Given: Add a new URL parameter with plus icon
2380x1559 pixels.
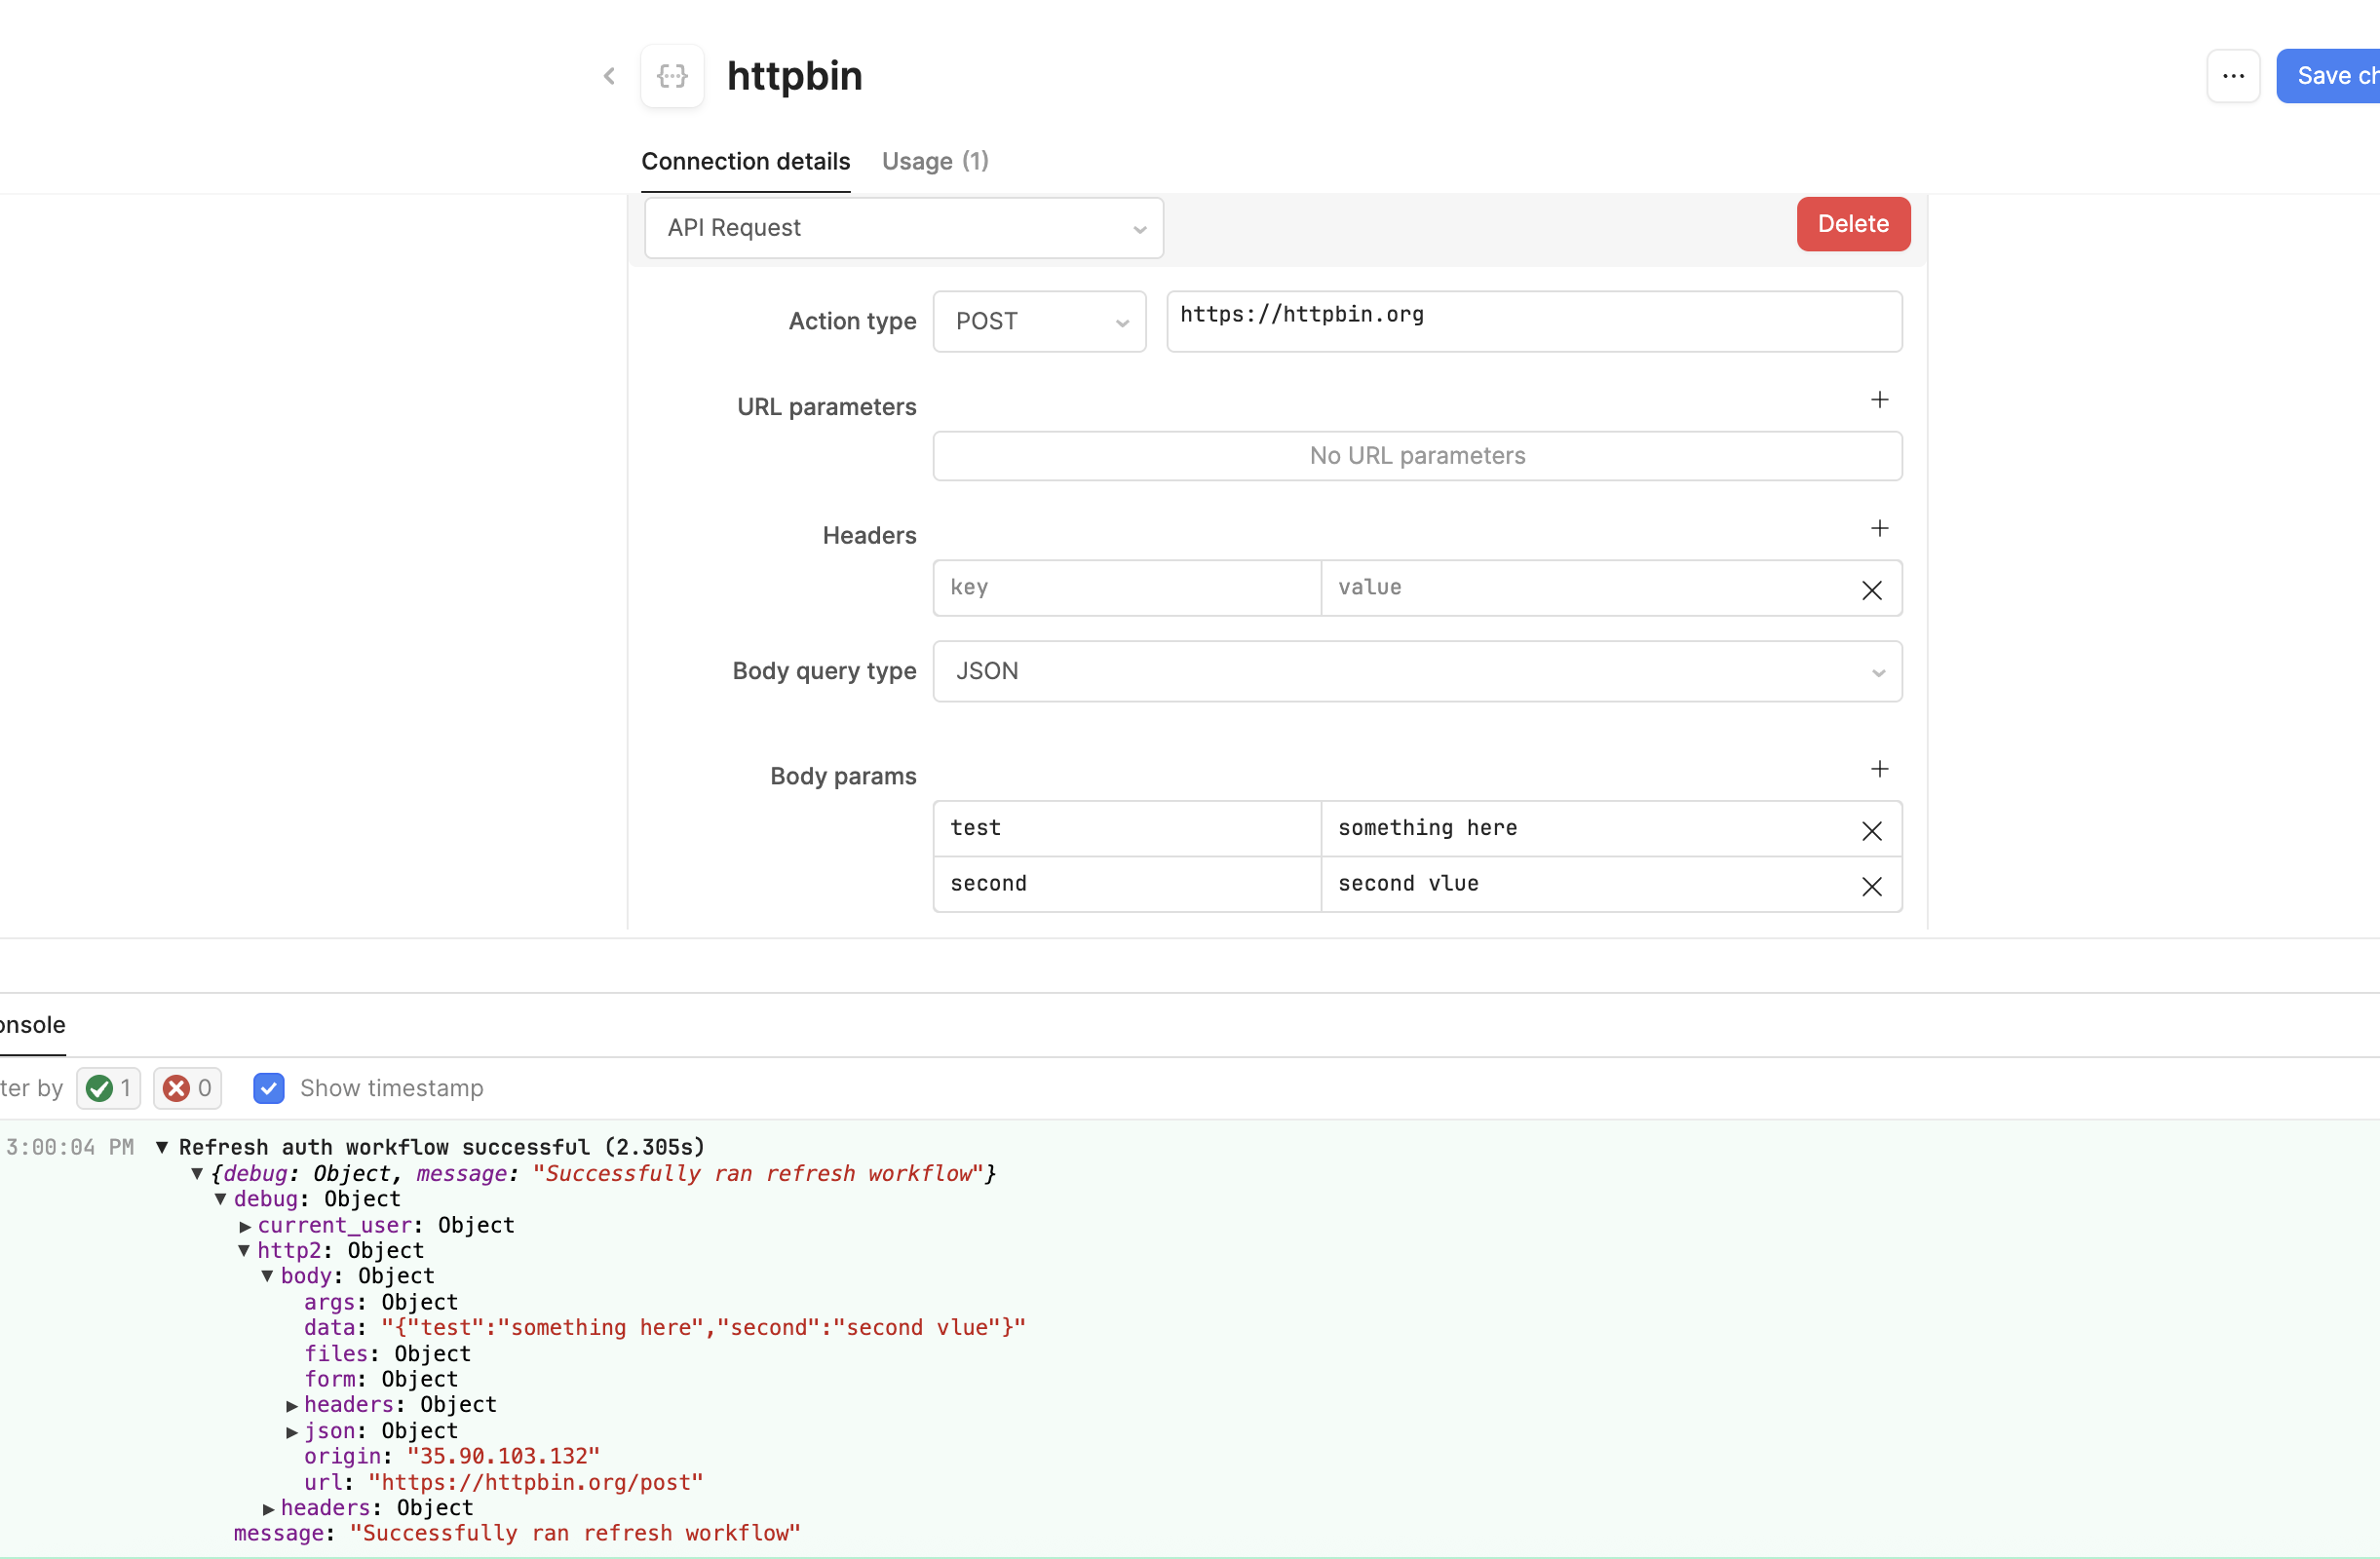Looking at the screenshot, I should click(1879, 400).
